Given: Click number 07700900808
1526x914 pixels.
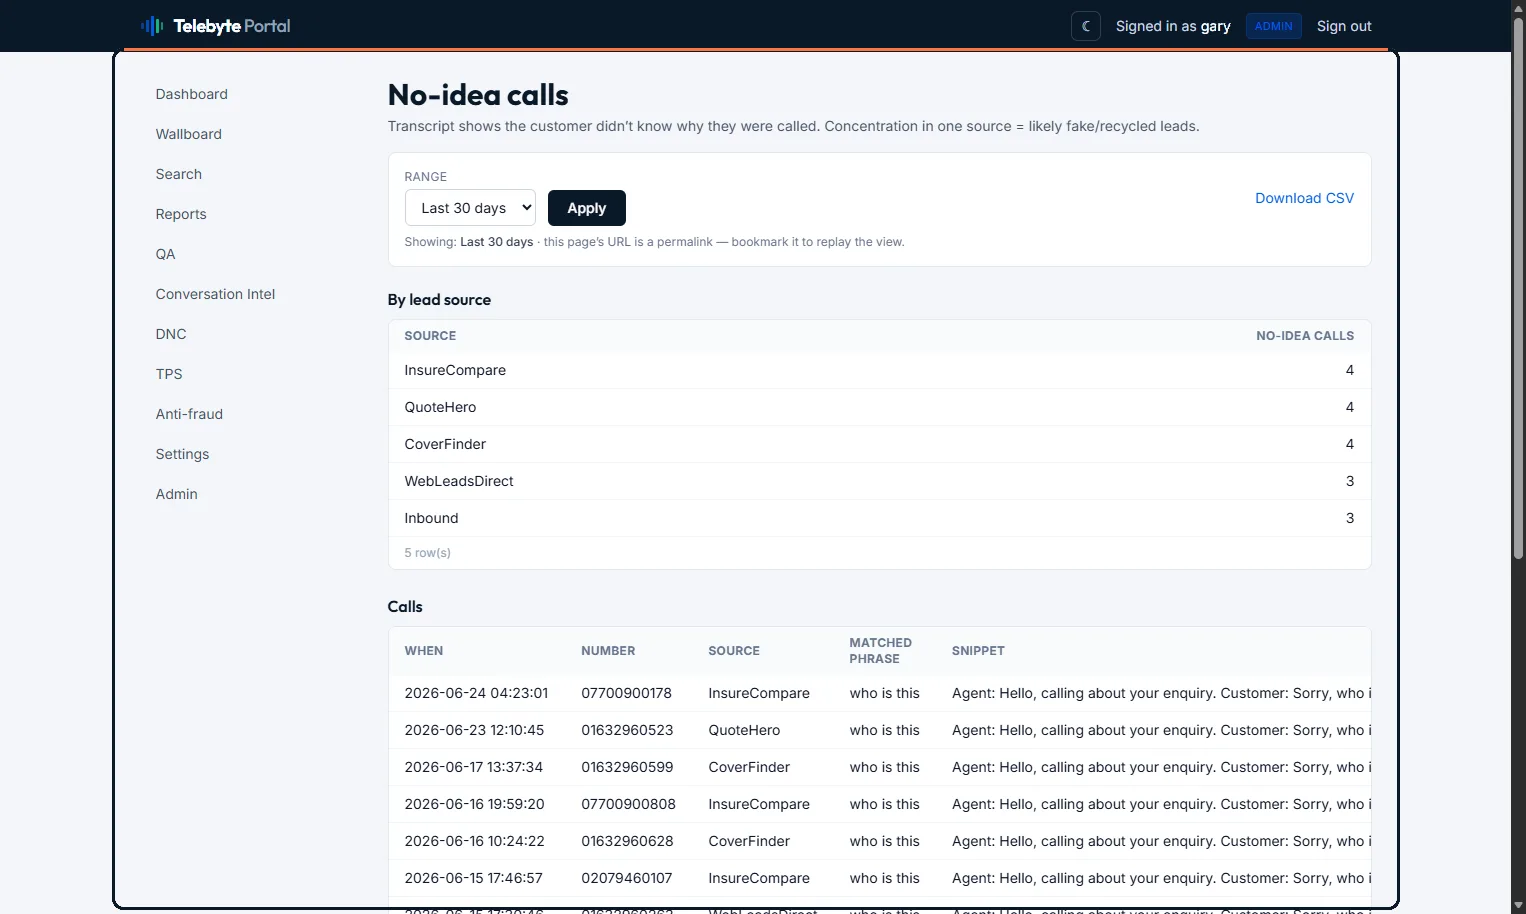Looking at the screenshot, I should click(628, 804).
